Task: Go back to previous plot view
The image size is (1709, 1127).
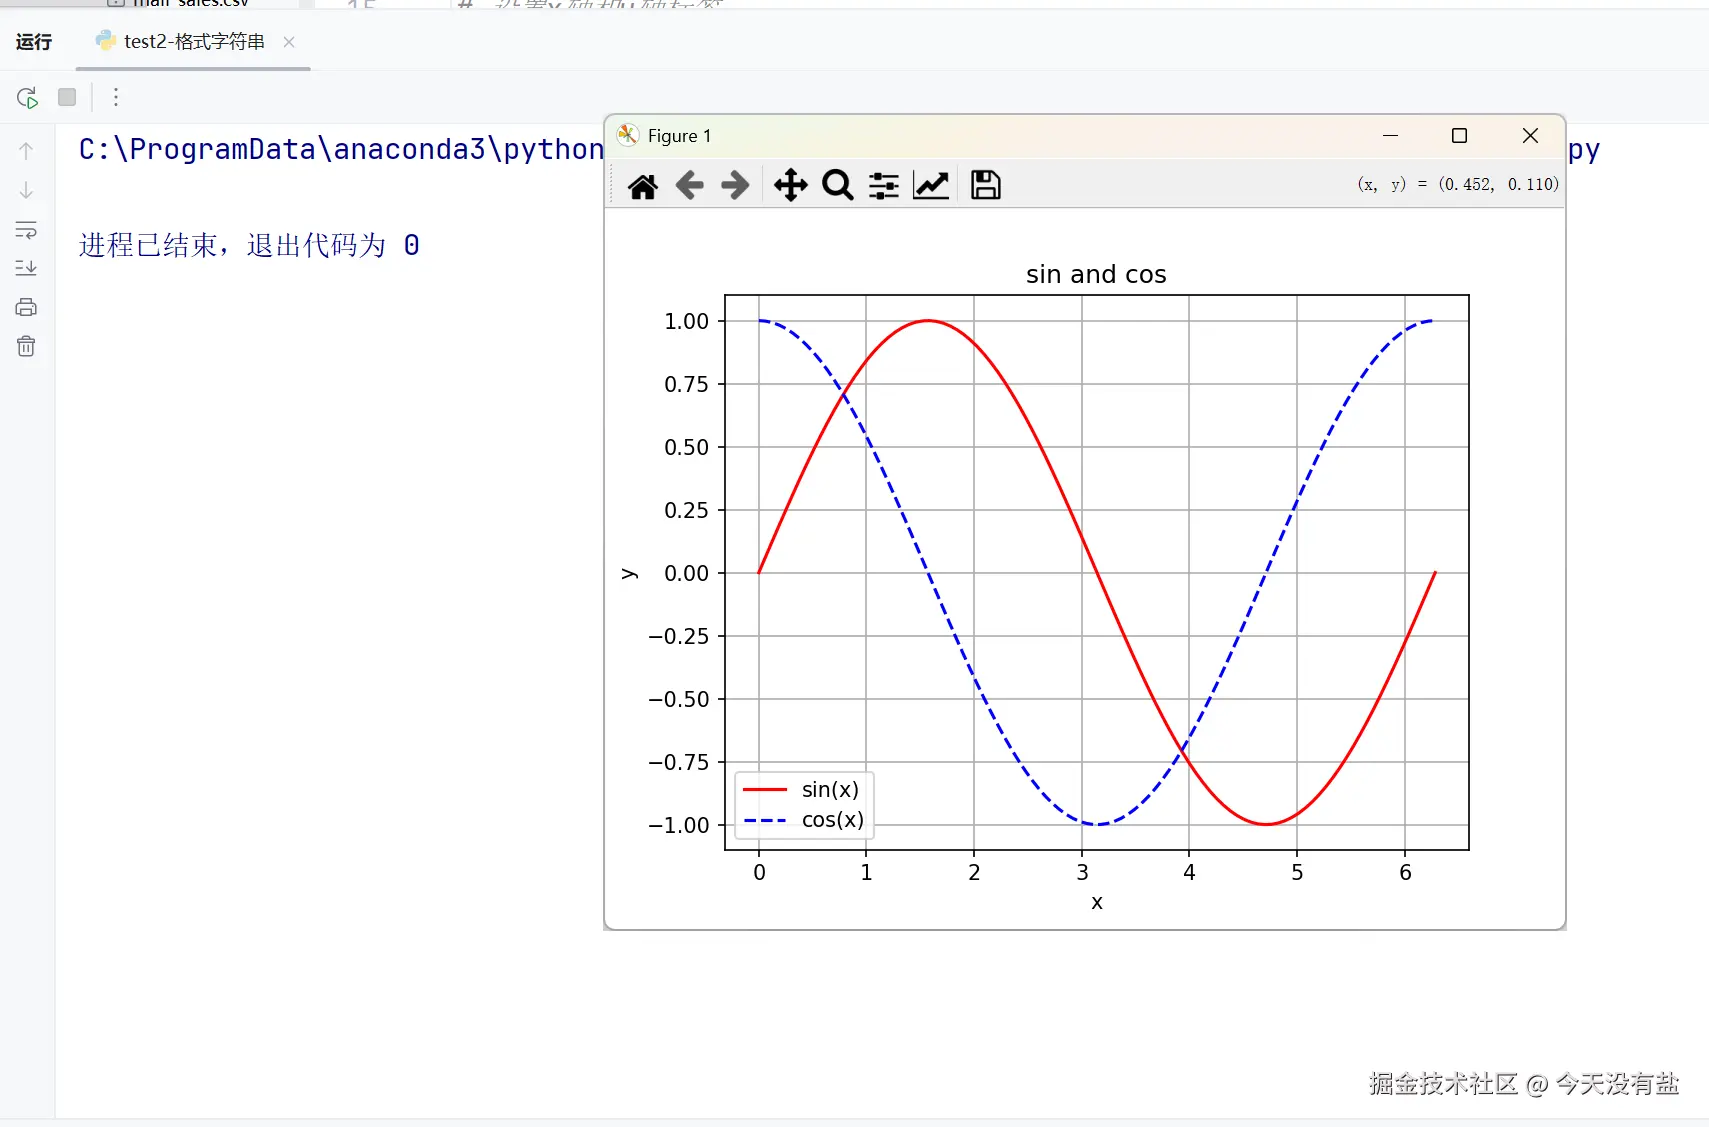Action: coord(689,185)
